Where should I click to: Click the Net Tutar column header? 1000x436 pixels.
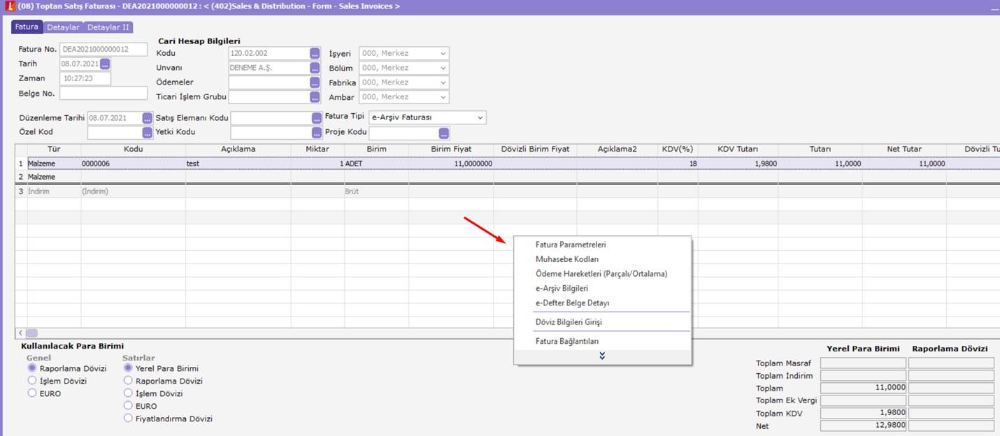(904, 149)
